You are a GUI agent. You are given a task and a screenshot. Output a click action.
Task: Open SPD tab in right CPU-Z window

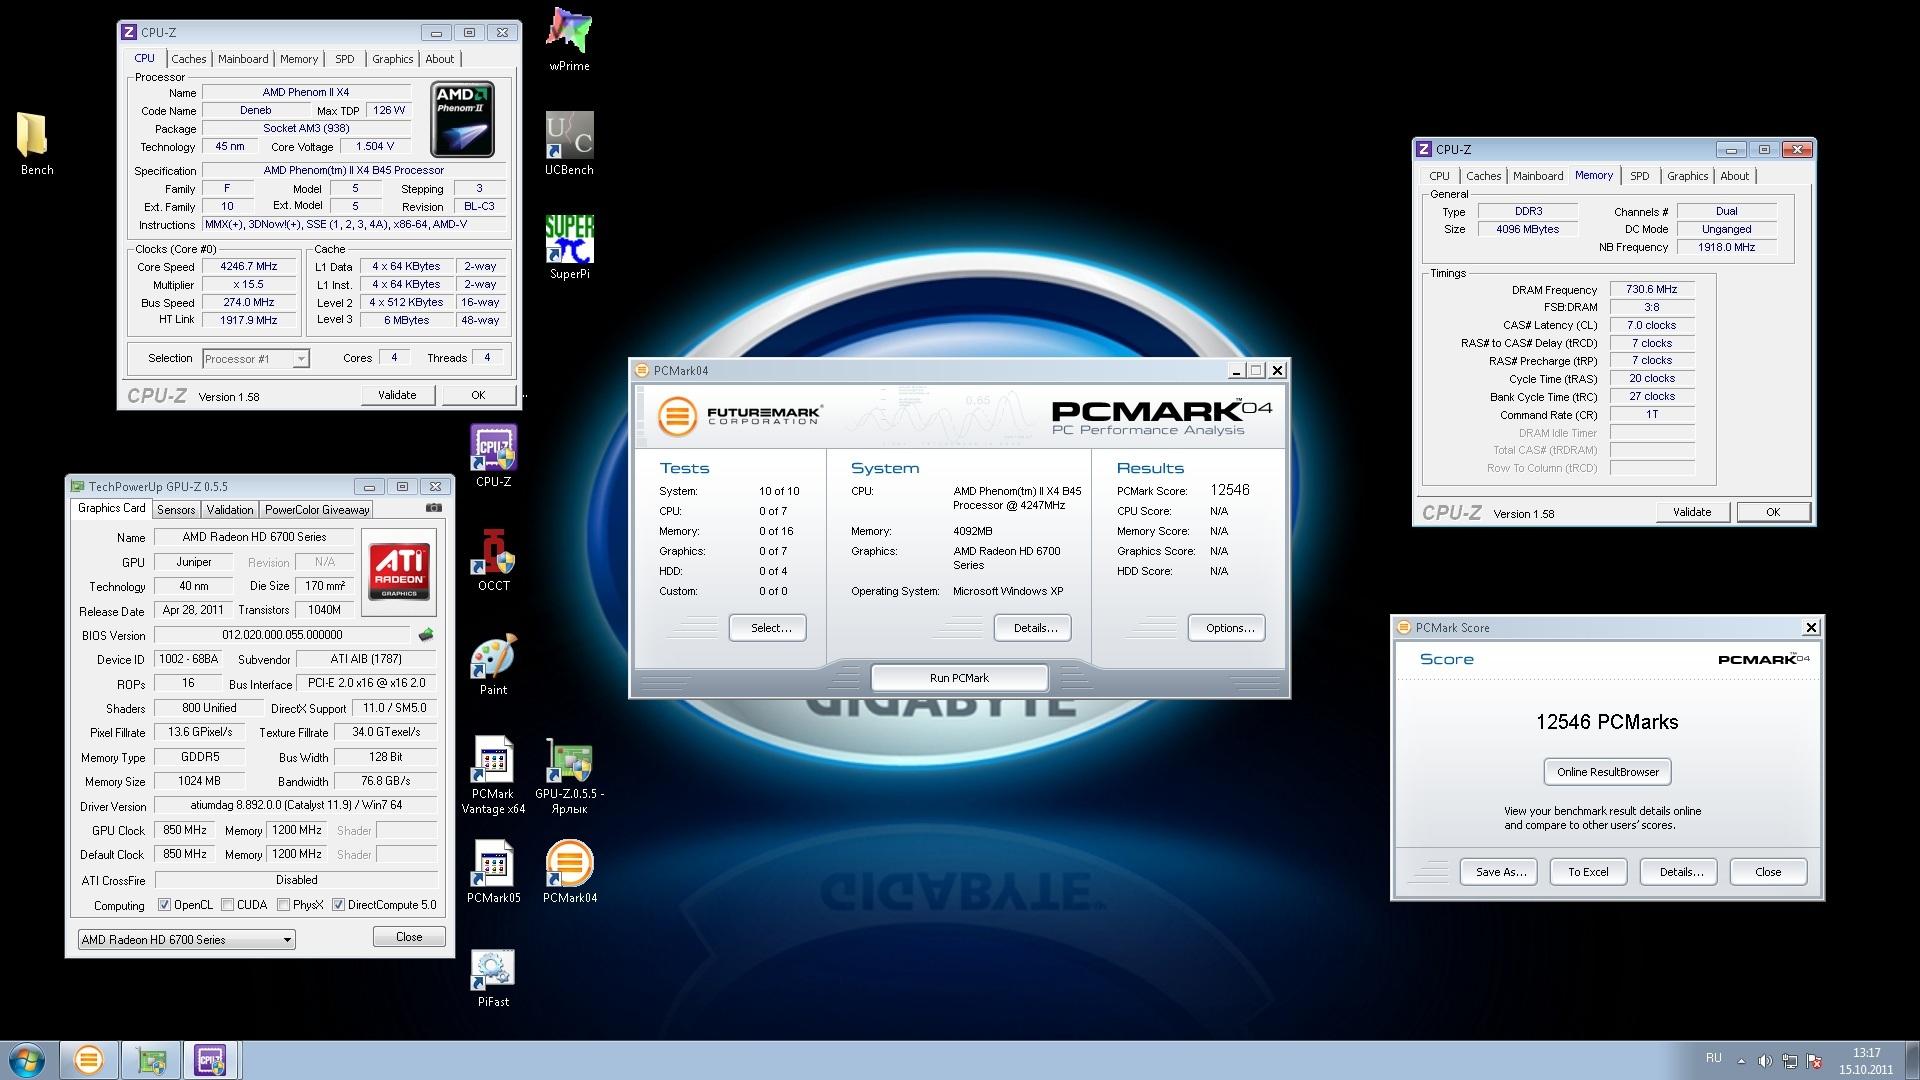point(1640,176)
